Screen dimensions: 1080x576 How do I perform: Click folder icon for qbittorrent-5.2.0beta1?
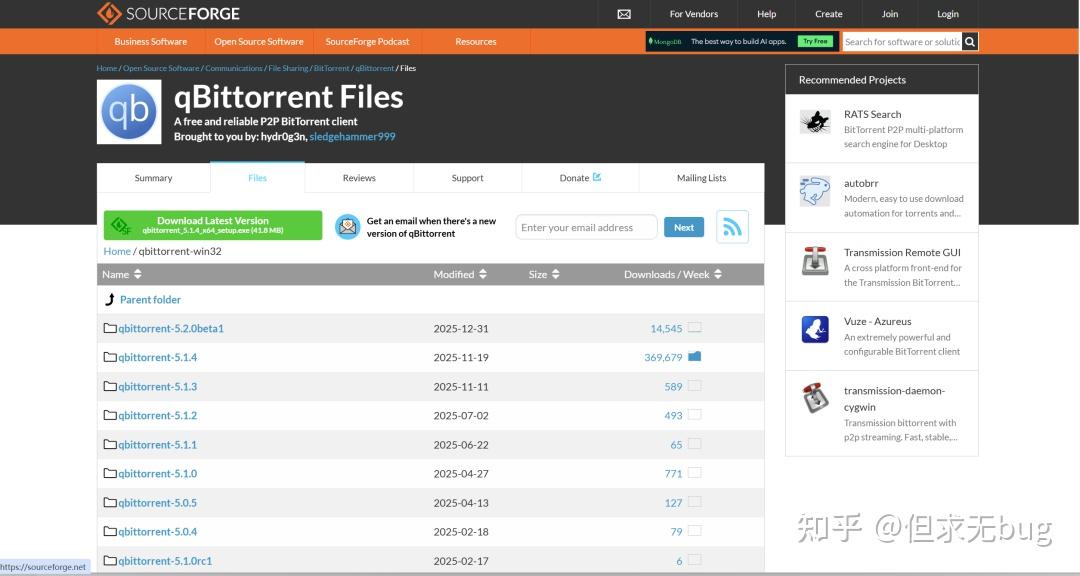tap(110, 328)
